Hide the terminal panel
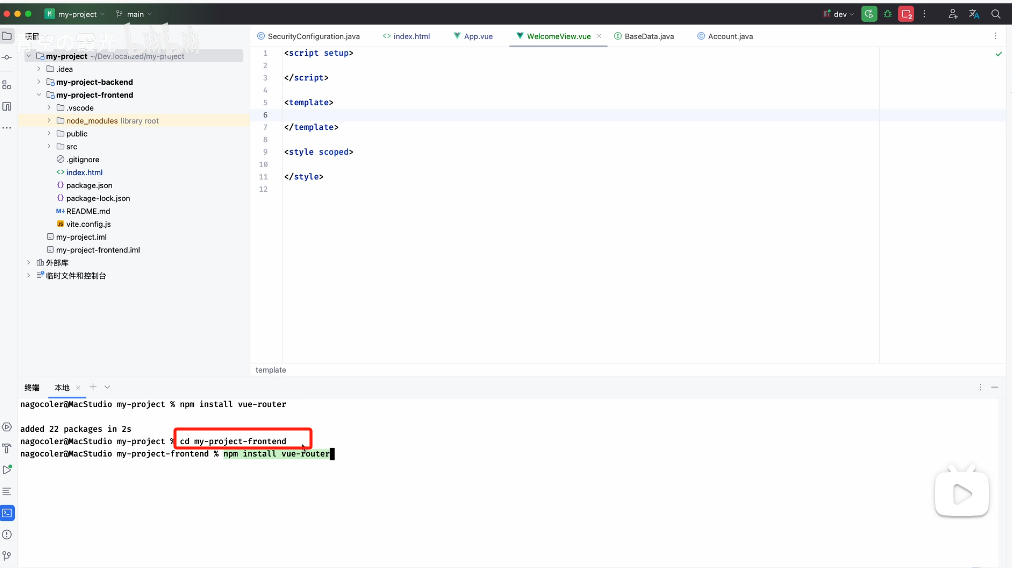Screen dimensions: 1012x568 tap(995, 387)
